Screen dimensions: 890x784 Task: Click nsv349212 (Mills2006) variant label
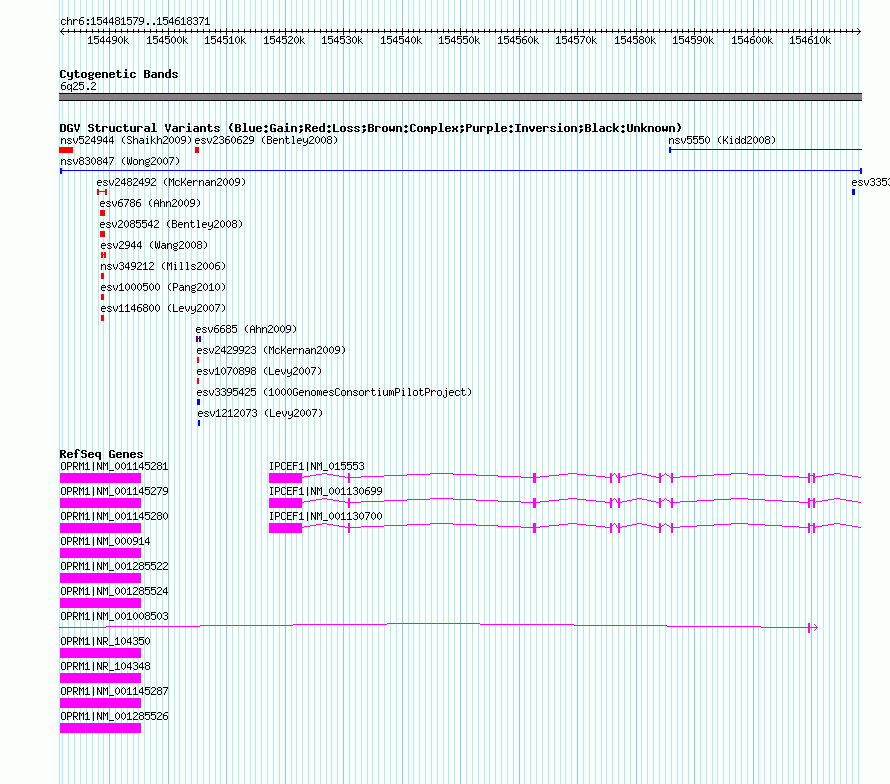163,266
